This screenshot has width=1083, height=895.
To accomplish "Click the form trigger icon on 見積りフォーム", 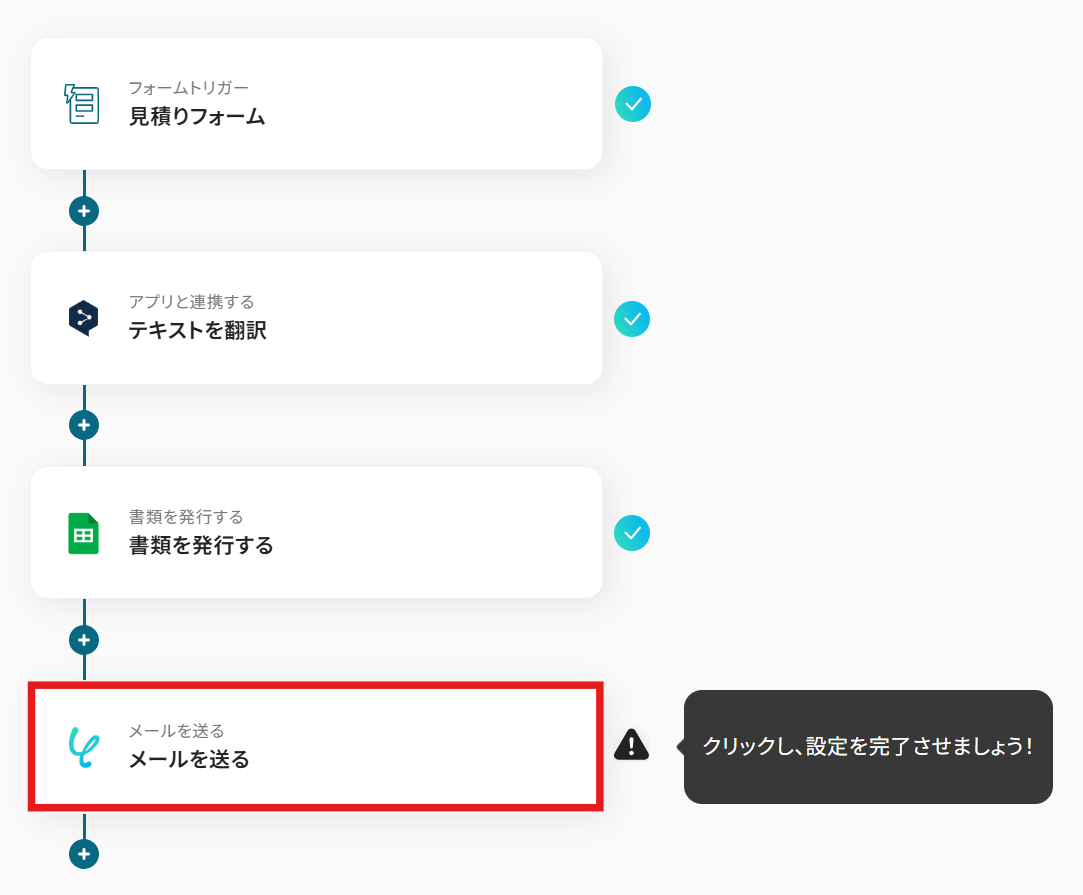I will coord(82,104).
